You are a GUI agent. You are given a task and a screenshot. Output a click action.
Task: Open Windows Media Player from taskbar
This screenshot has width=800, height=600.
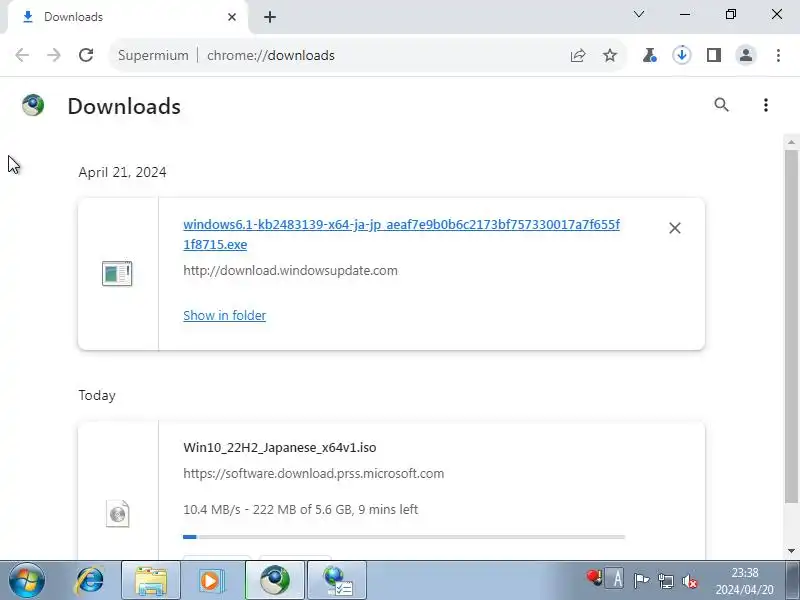pyautogui.click(x=211, y=581)
